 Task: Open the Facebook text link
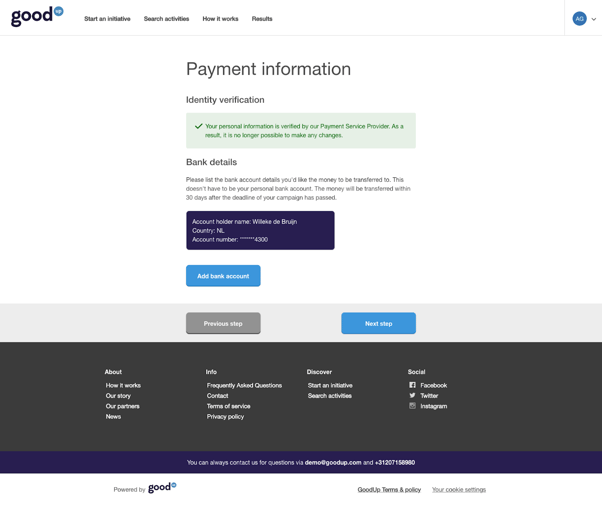[433, 385]
